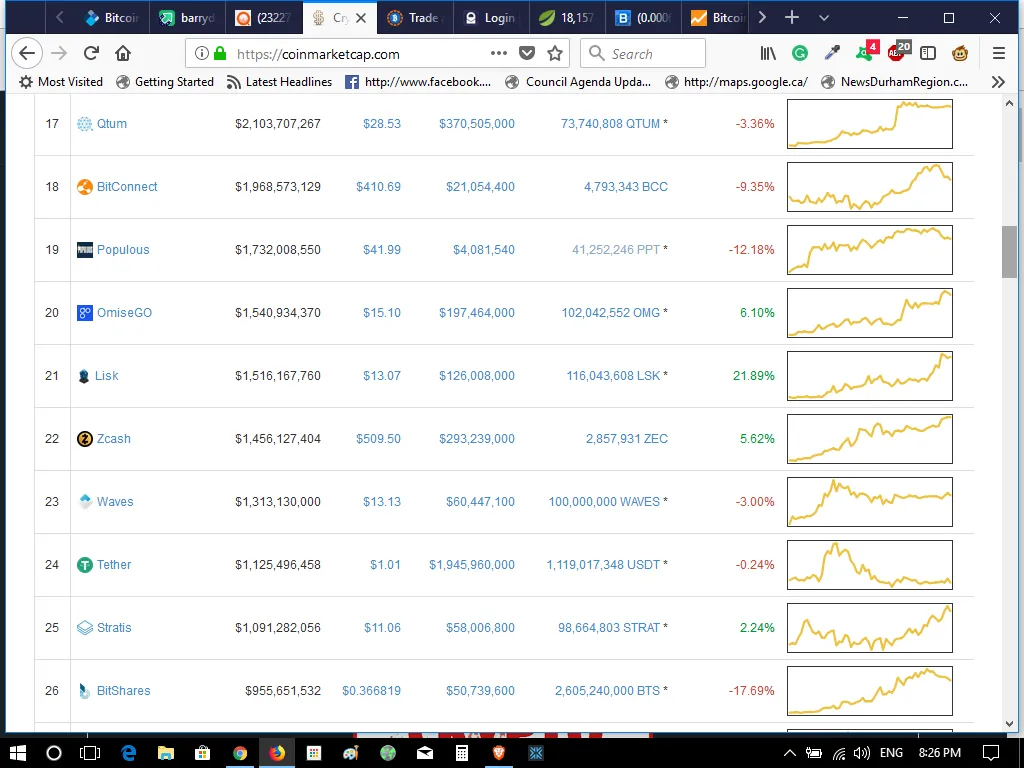Switch to the Trade tab
Image resolution: width=1024 pixels, height=768 pixels.
click(x=415, y=18)
